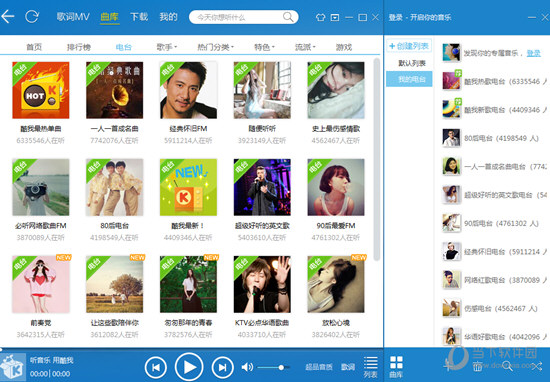Viewport: 550px width, 382px height.
Task: Select 我的电台 in playlist sidebar
Action: (x=409, y=79)
